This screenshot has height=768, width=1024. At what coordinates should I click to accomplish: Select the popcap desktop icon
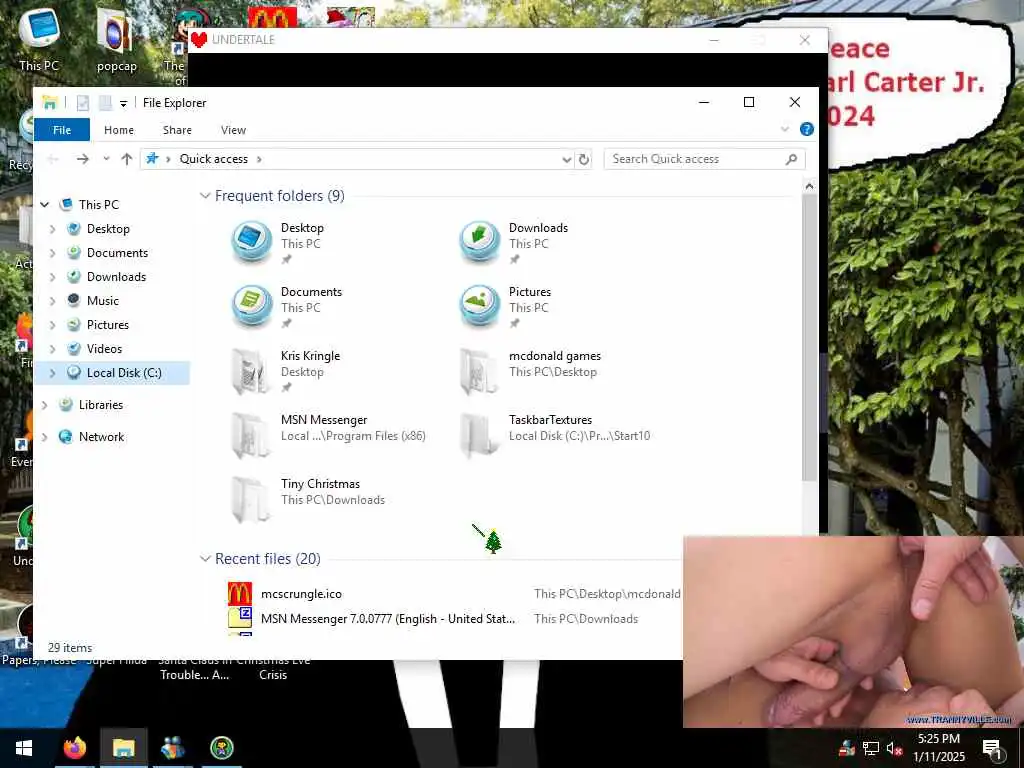[116, 39]
